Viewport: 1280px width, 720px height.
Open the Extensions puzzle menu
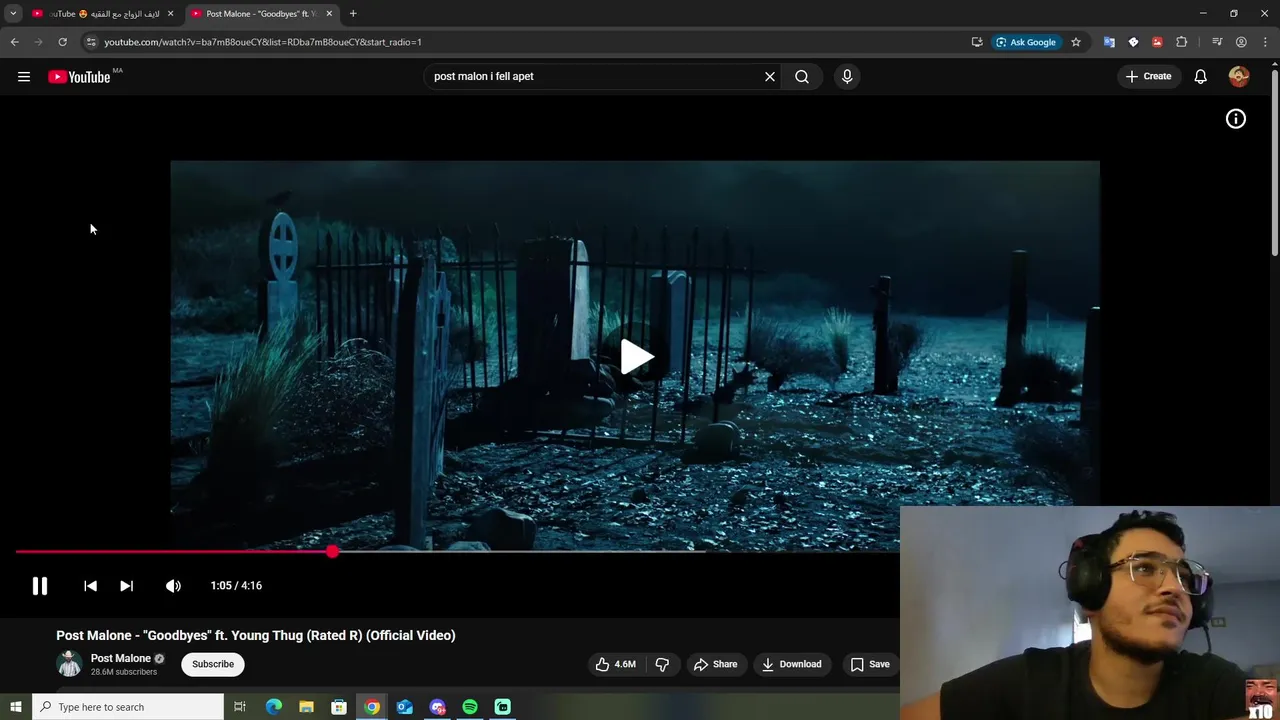coord(1182,42)
